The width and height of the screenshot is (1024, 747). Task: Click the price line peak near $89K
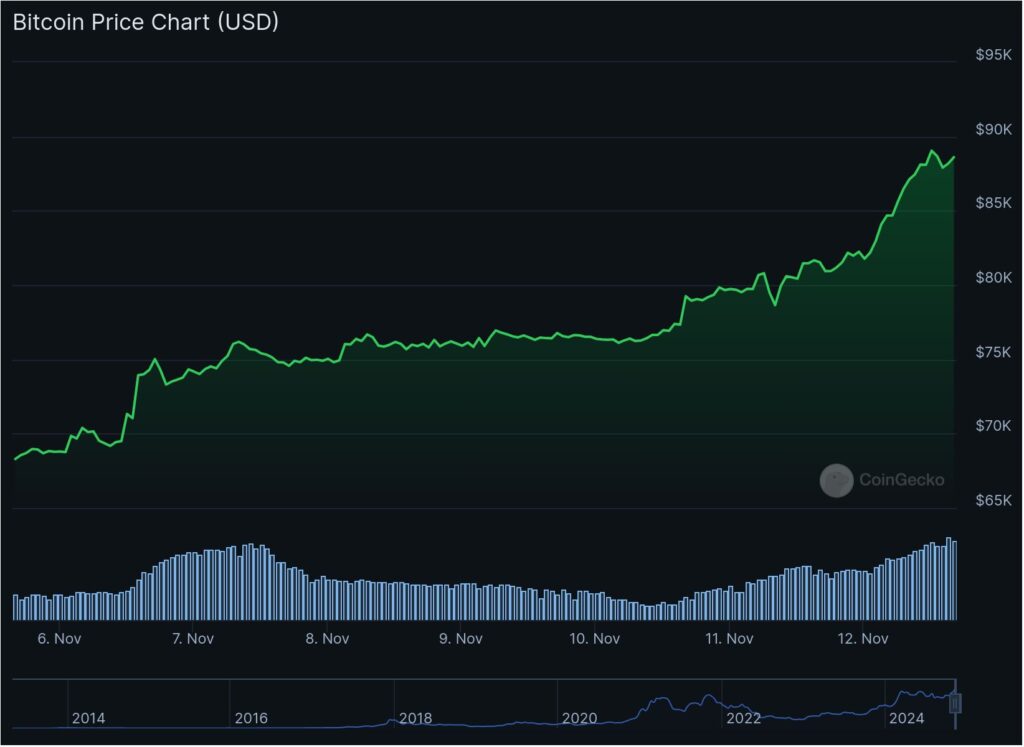(931, 151)
